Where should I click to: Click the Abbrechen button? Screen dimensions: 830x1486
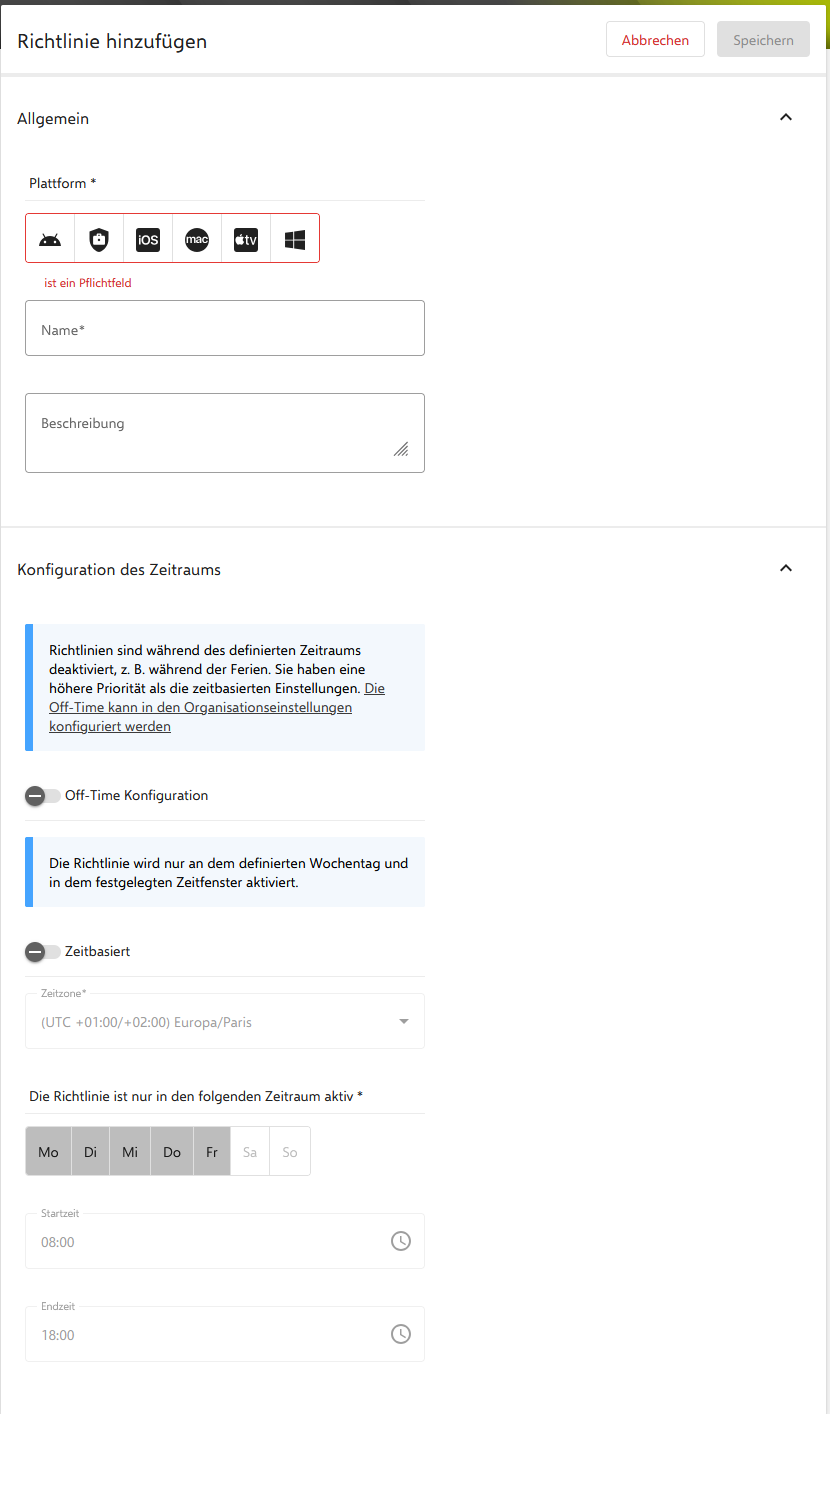(x=655, y=40)
